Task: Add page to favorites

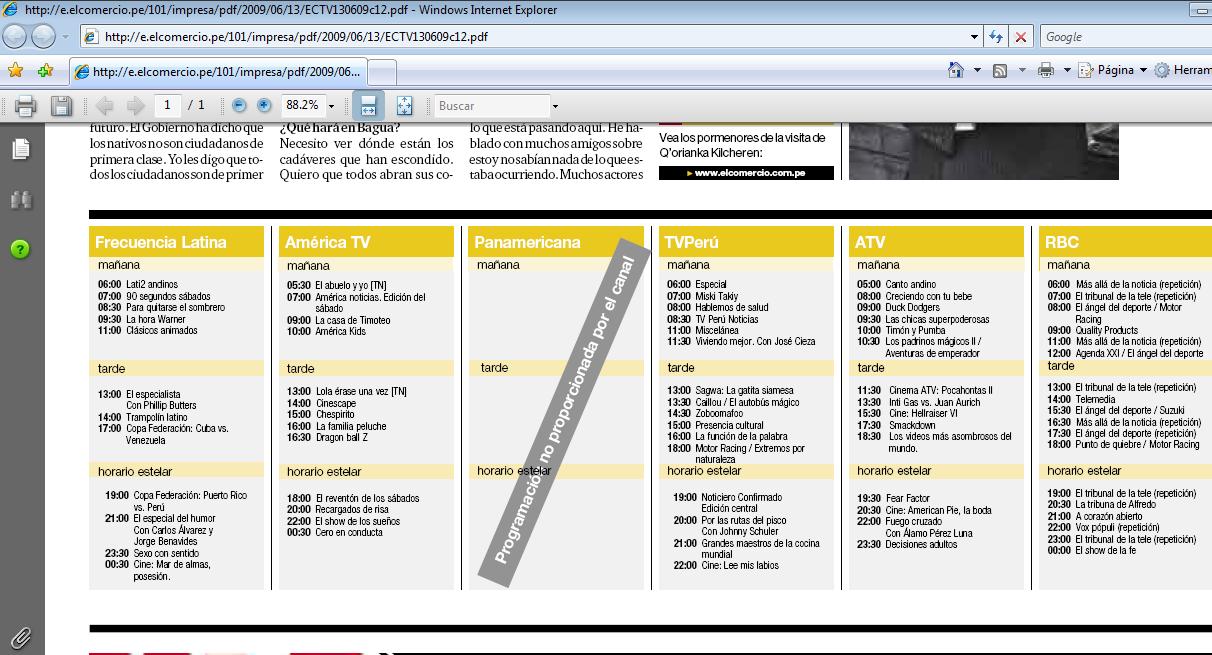Action: click(x=45, y=71)
